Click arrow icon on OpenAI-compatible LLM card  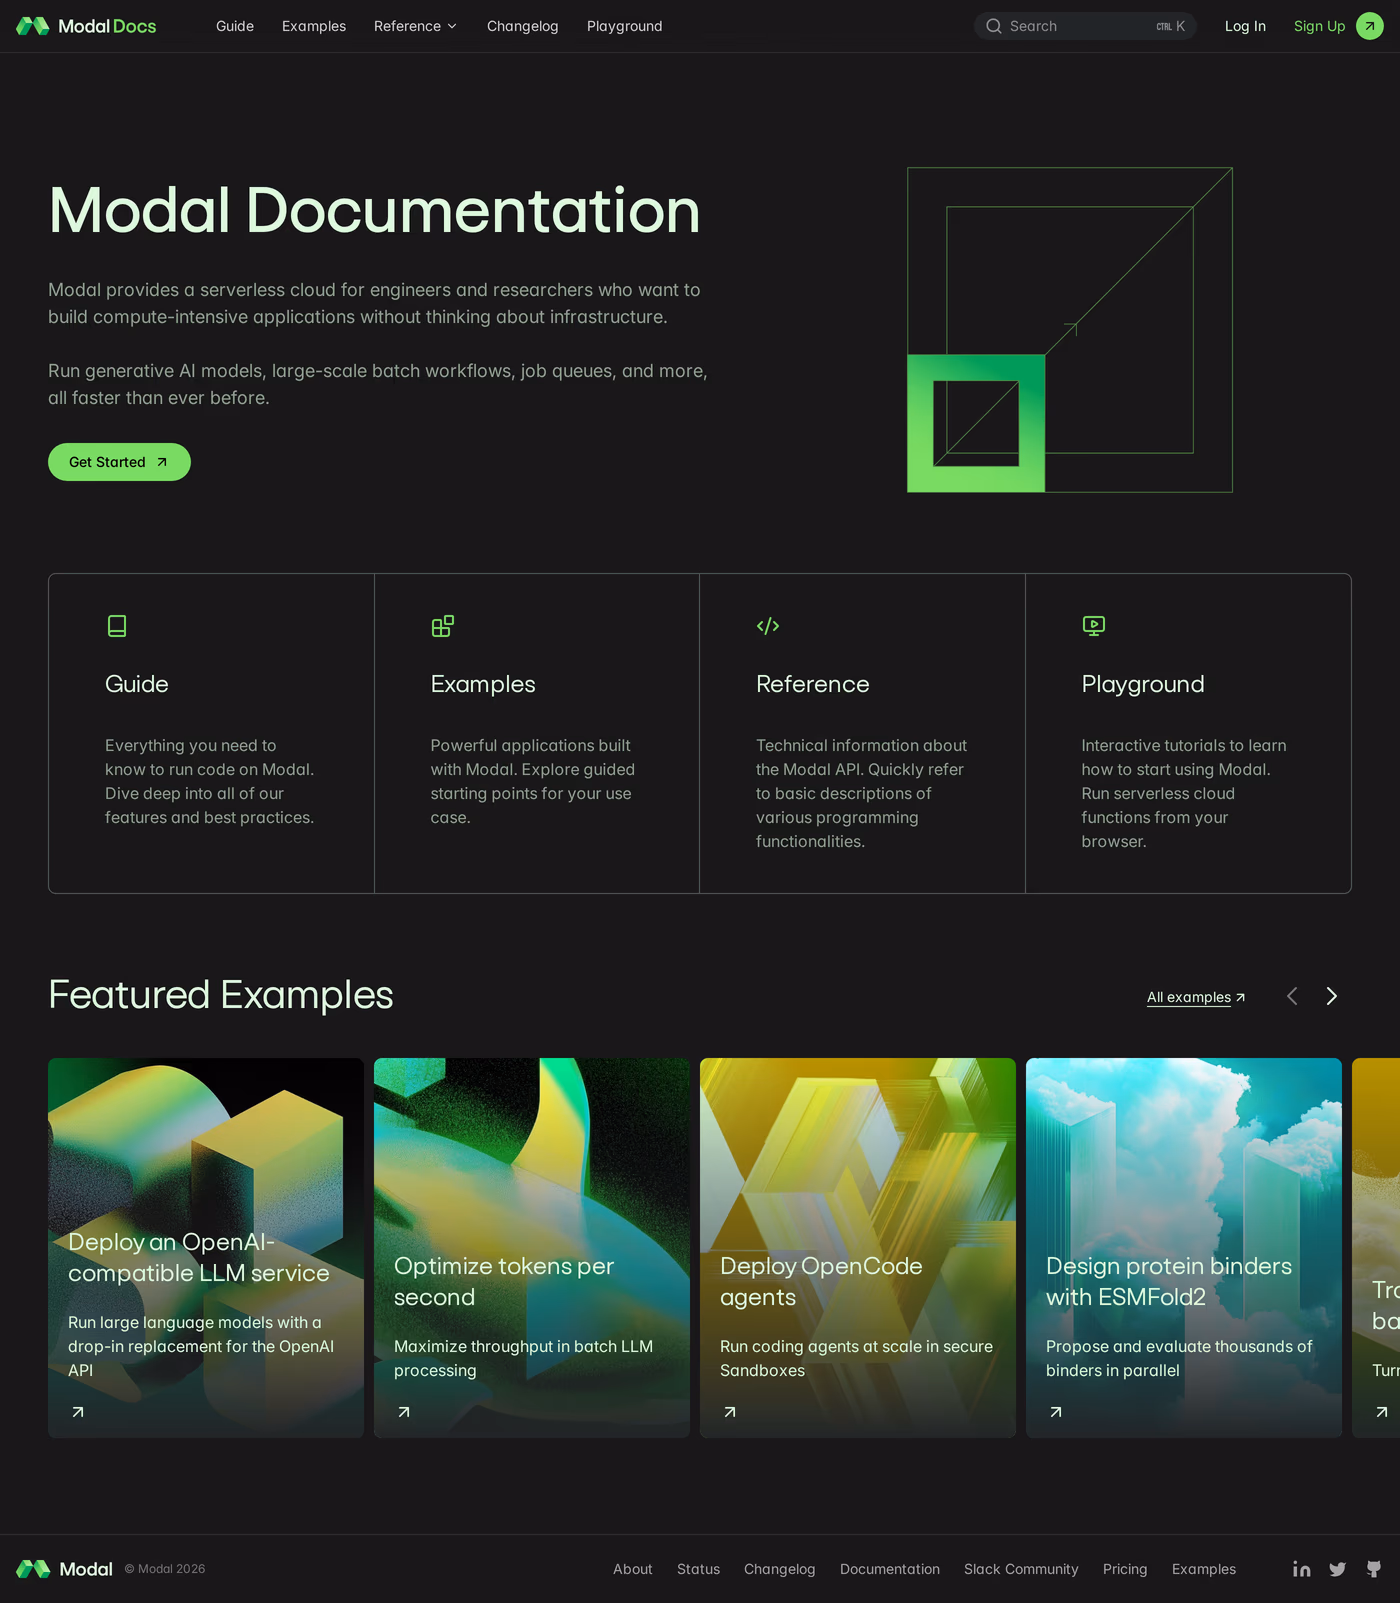[x=78, y=1412]
